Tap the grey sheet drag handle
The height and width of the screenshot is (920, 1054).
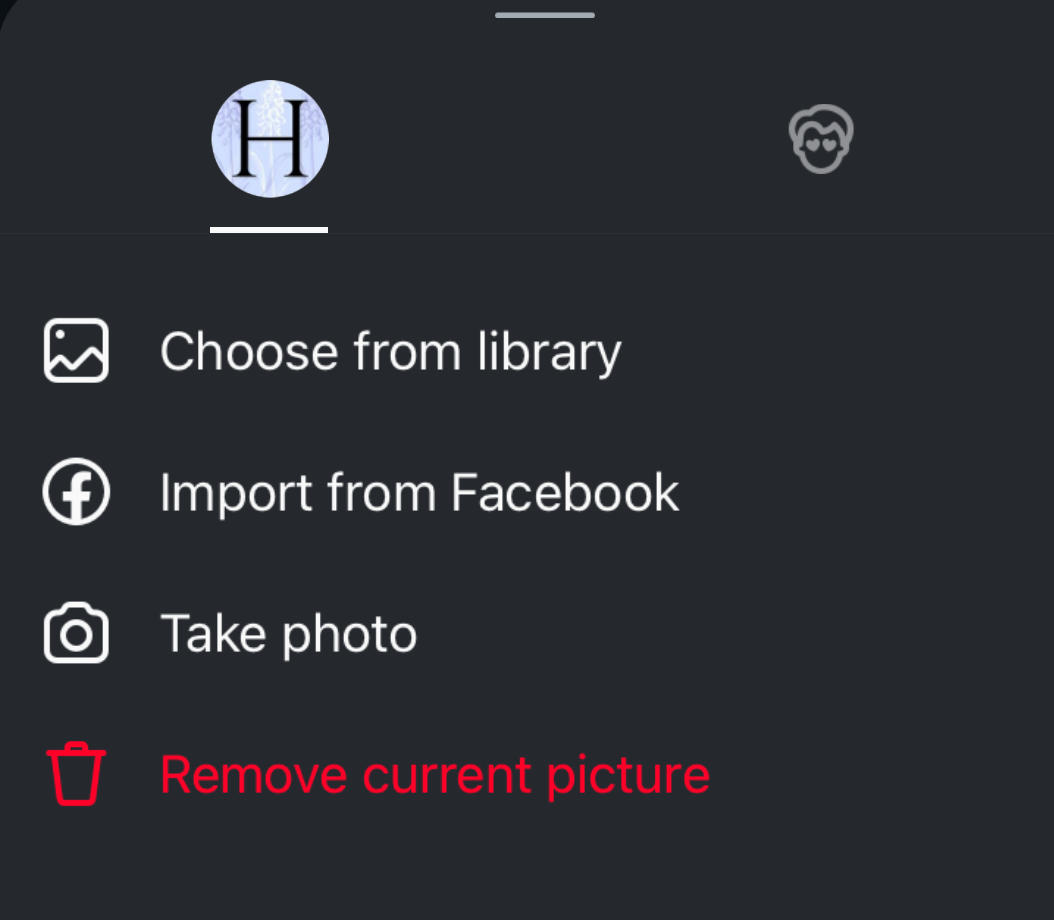[x=545, y=15]
